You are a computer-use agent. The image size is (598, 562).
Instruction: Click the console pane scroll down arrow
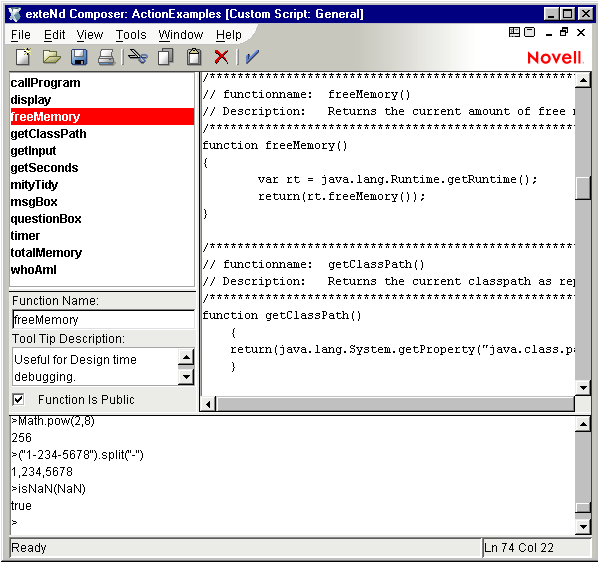[583, 527]
